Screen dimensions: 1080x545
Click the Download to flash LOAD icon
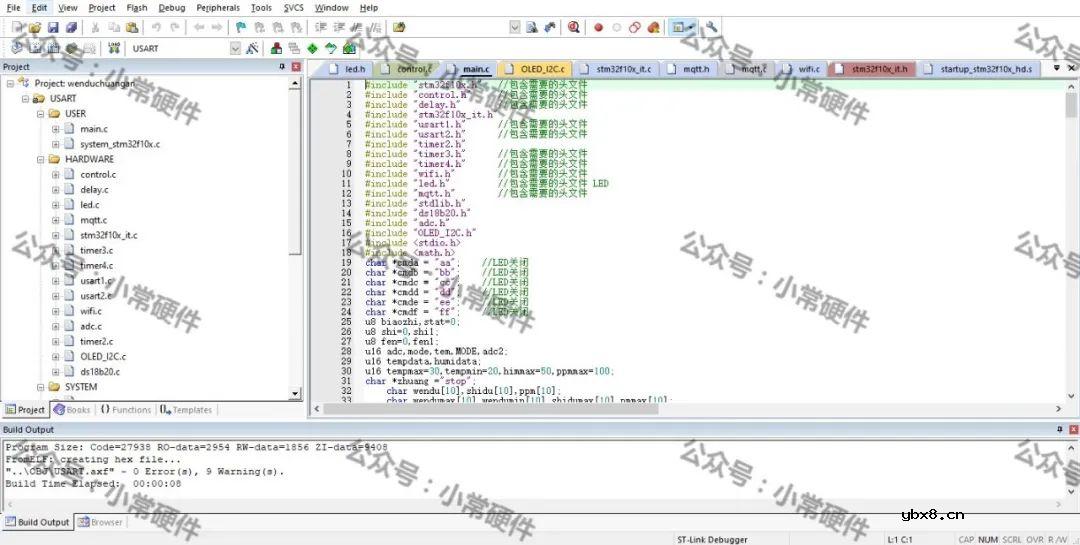(114, 48)
